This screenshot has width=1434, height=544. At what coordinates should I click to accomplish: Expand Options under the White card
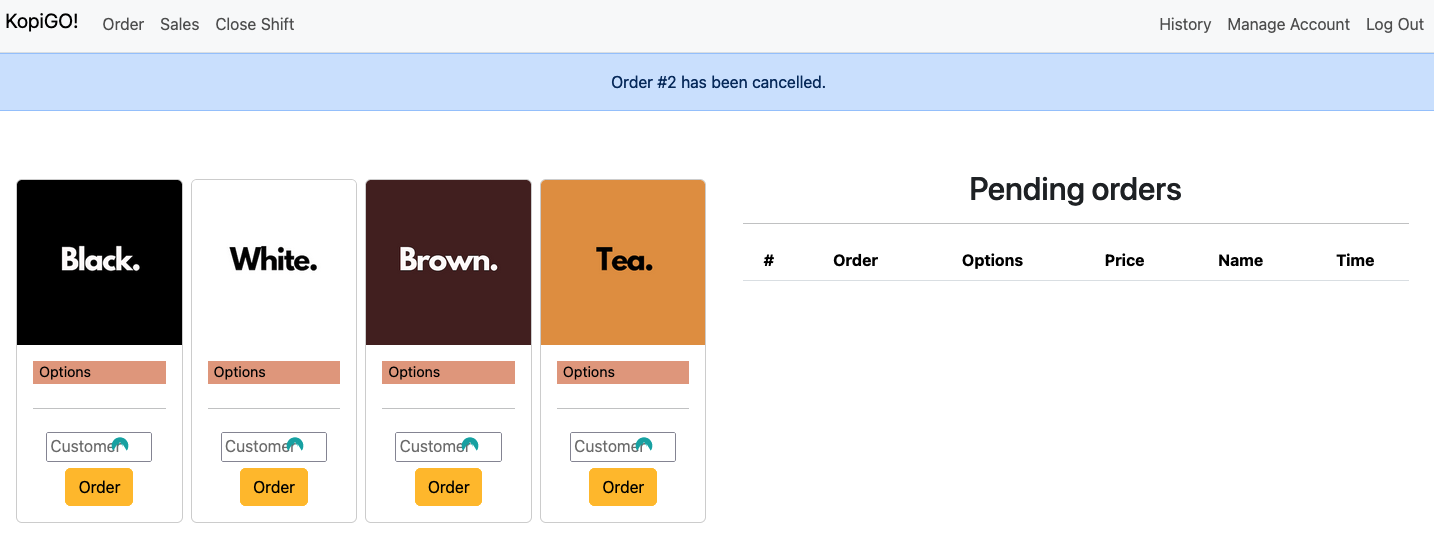[274, 372]
